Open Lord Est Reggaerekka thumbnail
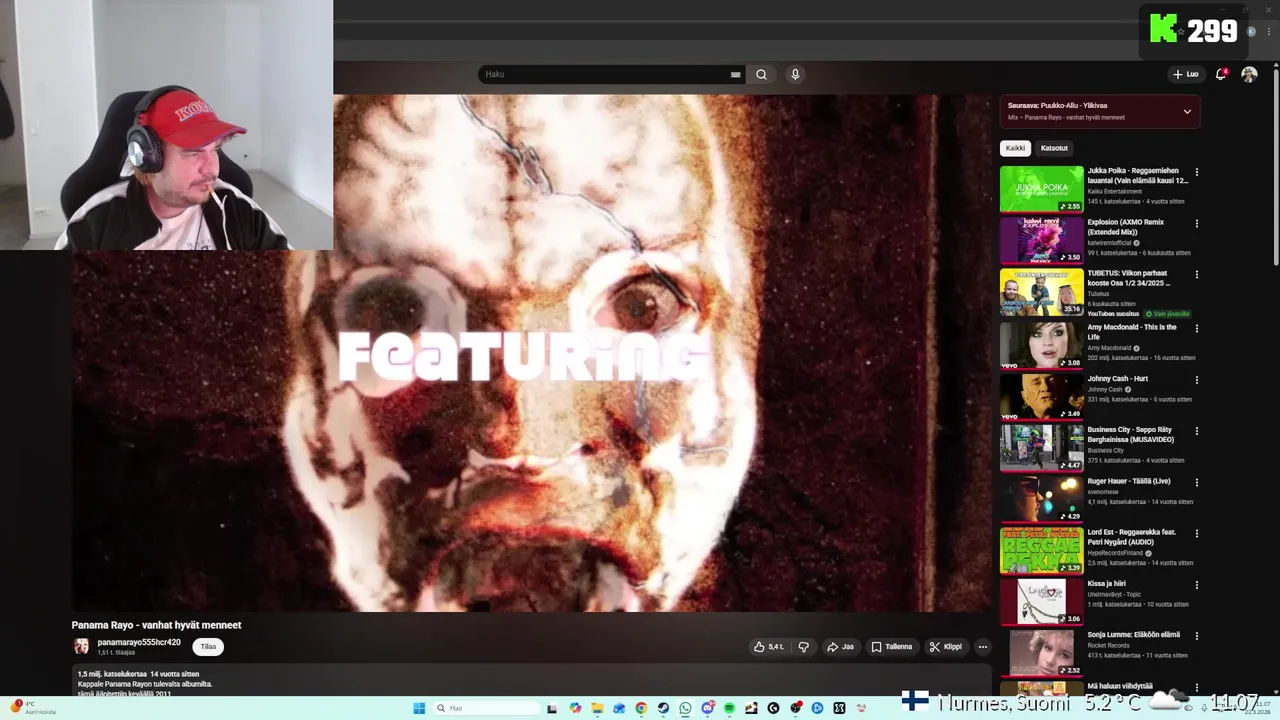The height and width of the screenshot is (720, 1280). click(1041, 550)
